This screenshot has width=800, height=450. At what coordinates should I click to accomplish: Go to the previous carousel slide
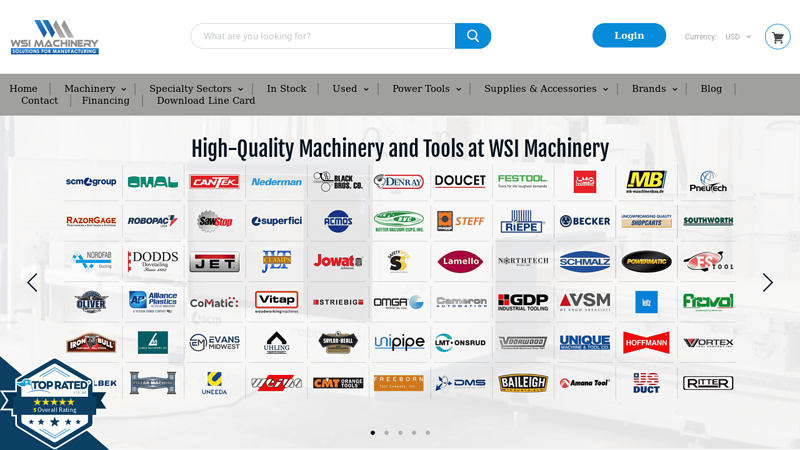point(32,282)
